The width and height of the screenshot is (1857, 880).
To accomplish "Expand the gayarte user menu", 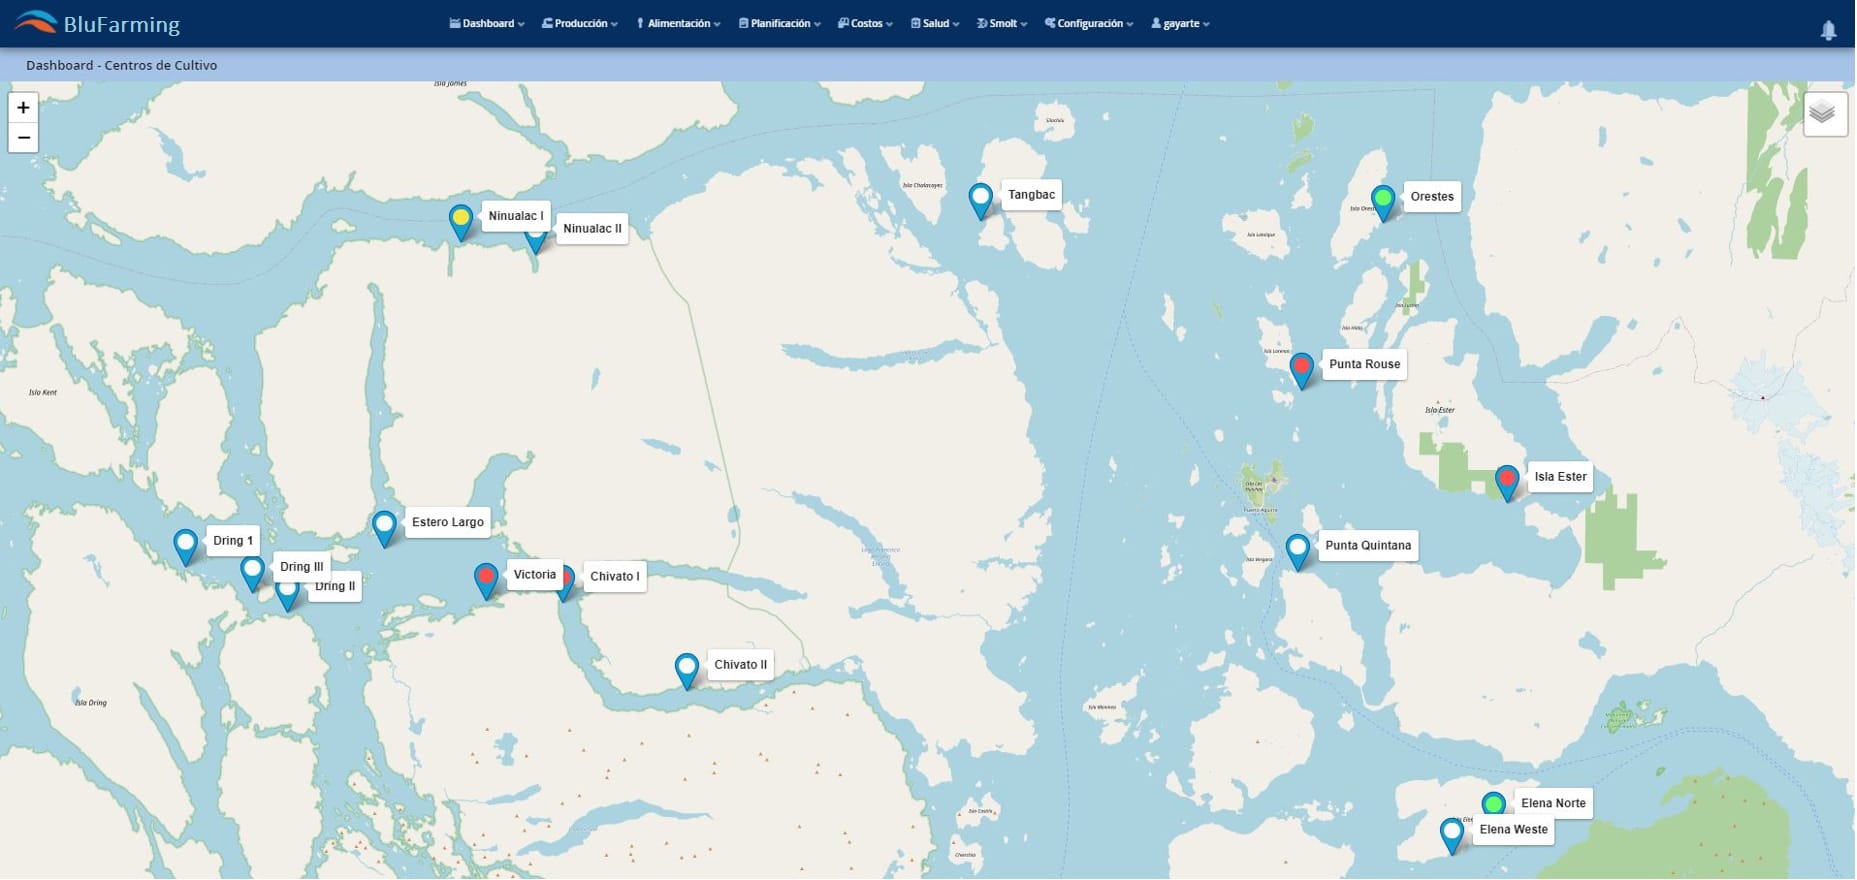I will coord(1180,23).
